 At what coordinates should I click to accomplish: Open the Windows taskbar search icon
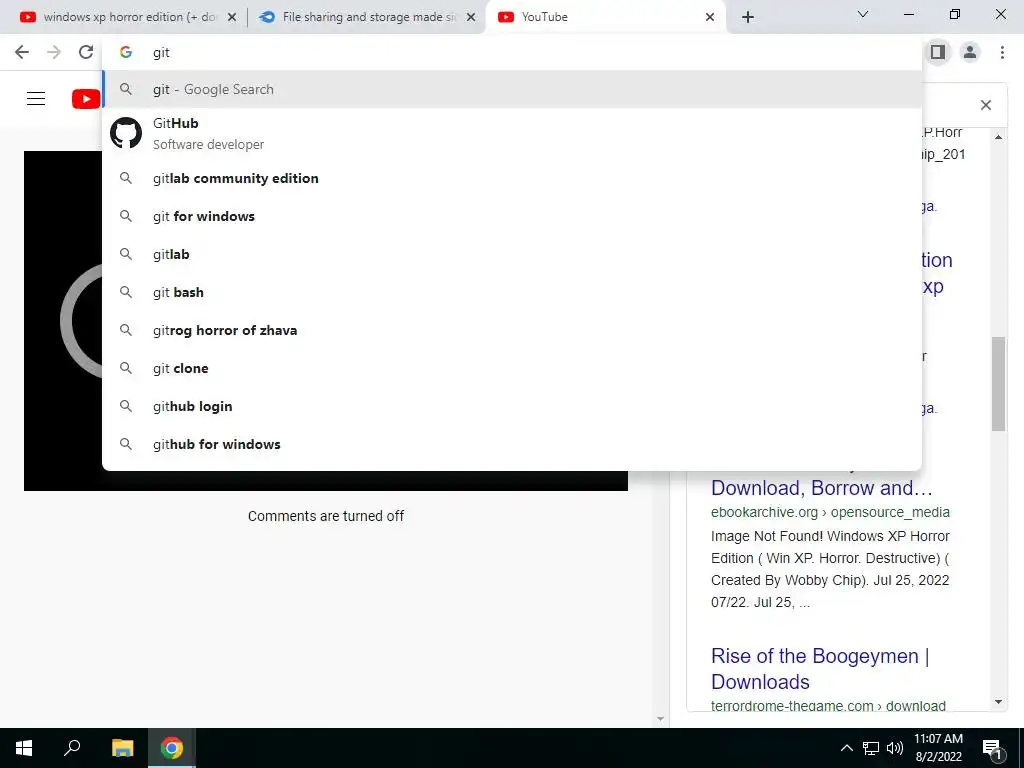click(x=72, y=748)
